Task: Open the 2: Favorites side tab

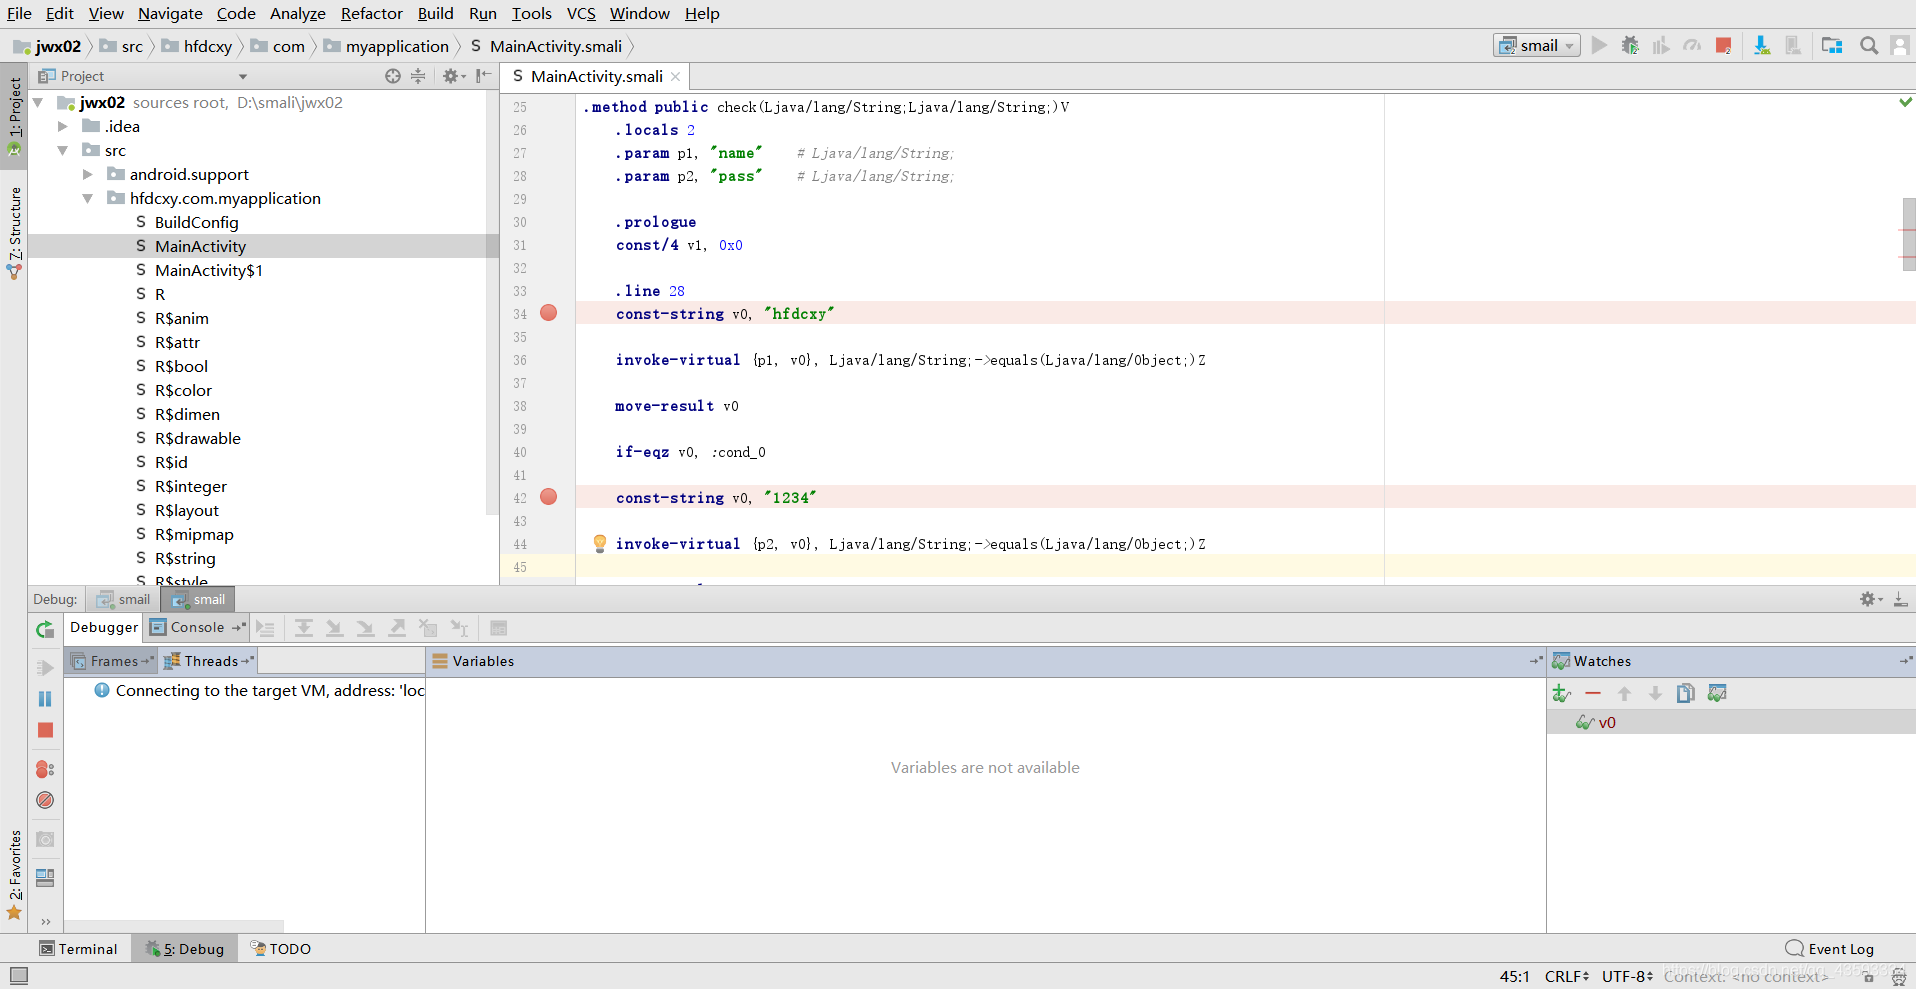Action: [14, 875]
